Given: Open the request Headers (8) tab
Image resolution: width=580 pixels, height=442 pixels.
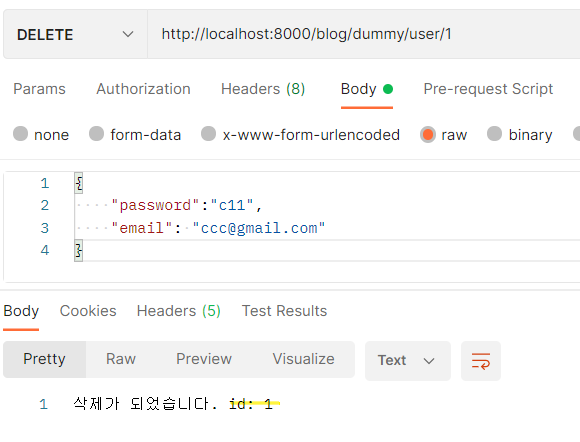Looking at the screenshot, I should [x=263, y=89].
